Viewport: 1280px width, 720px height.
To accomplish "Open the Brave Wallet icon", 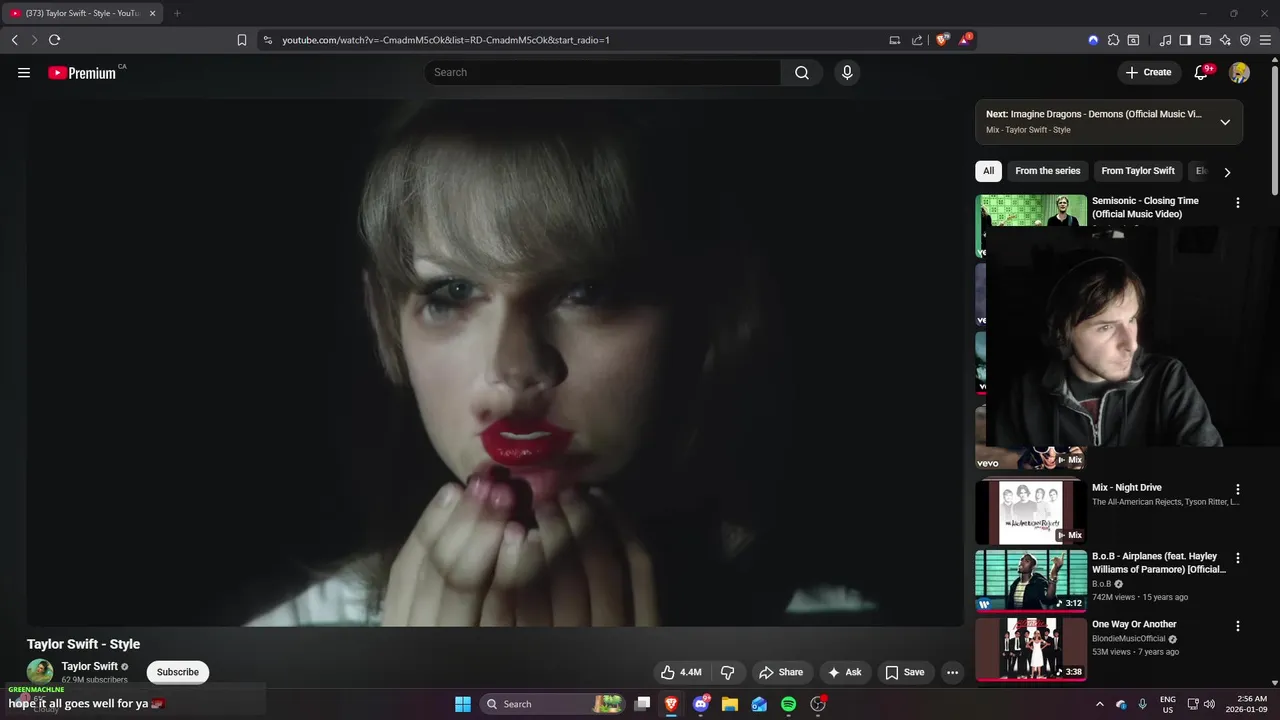I will coord(1205,40).
